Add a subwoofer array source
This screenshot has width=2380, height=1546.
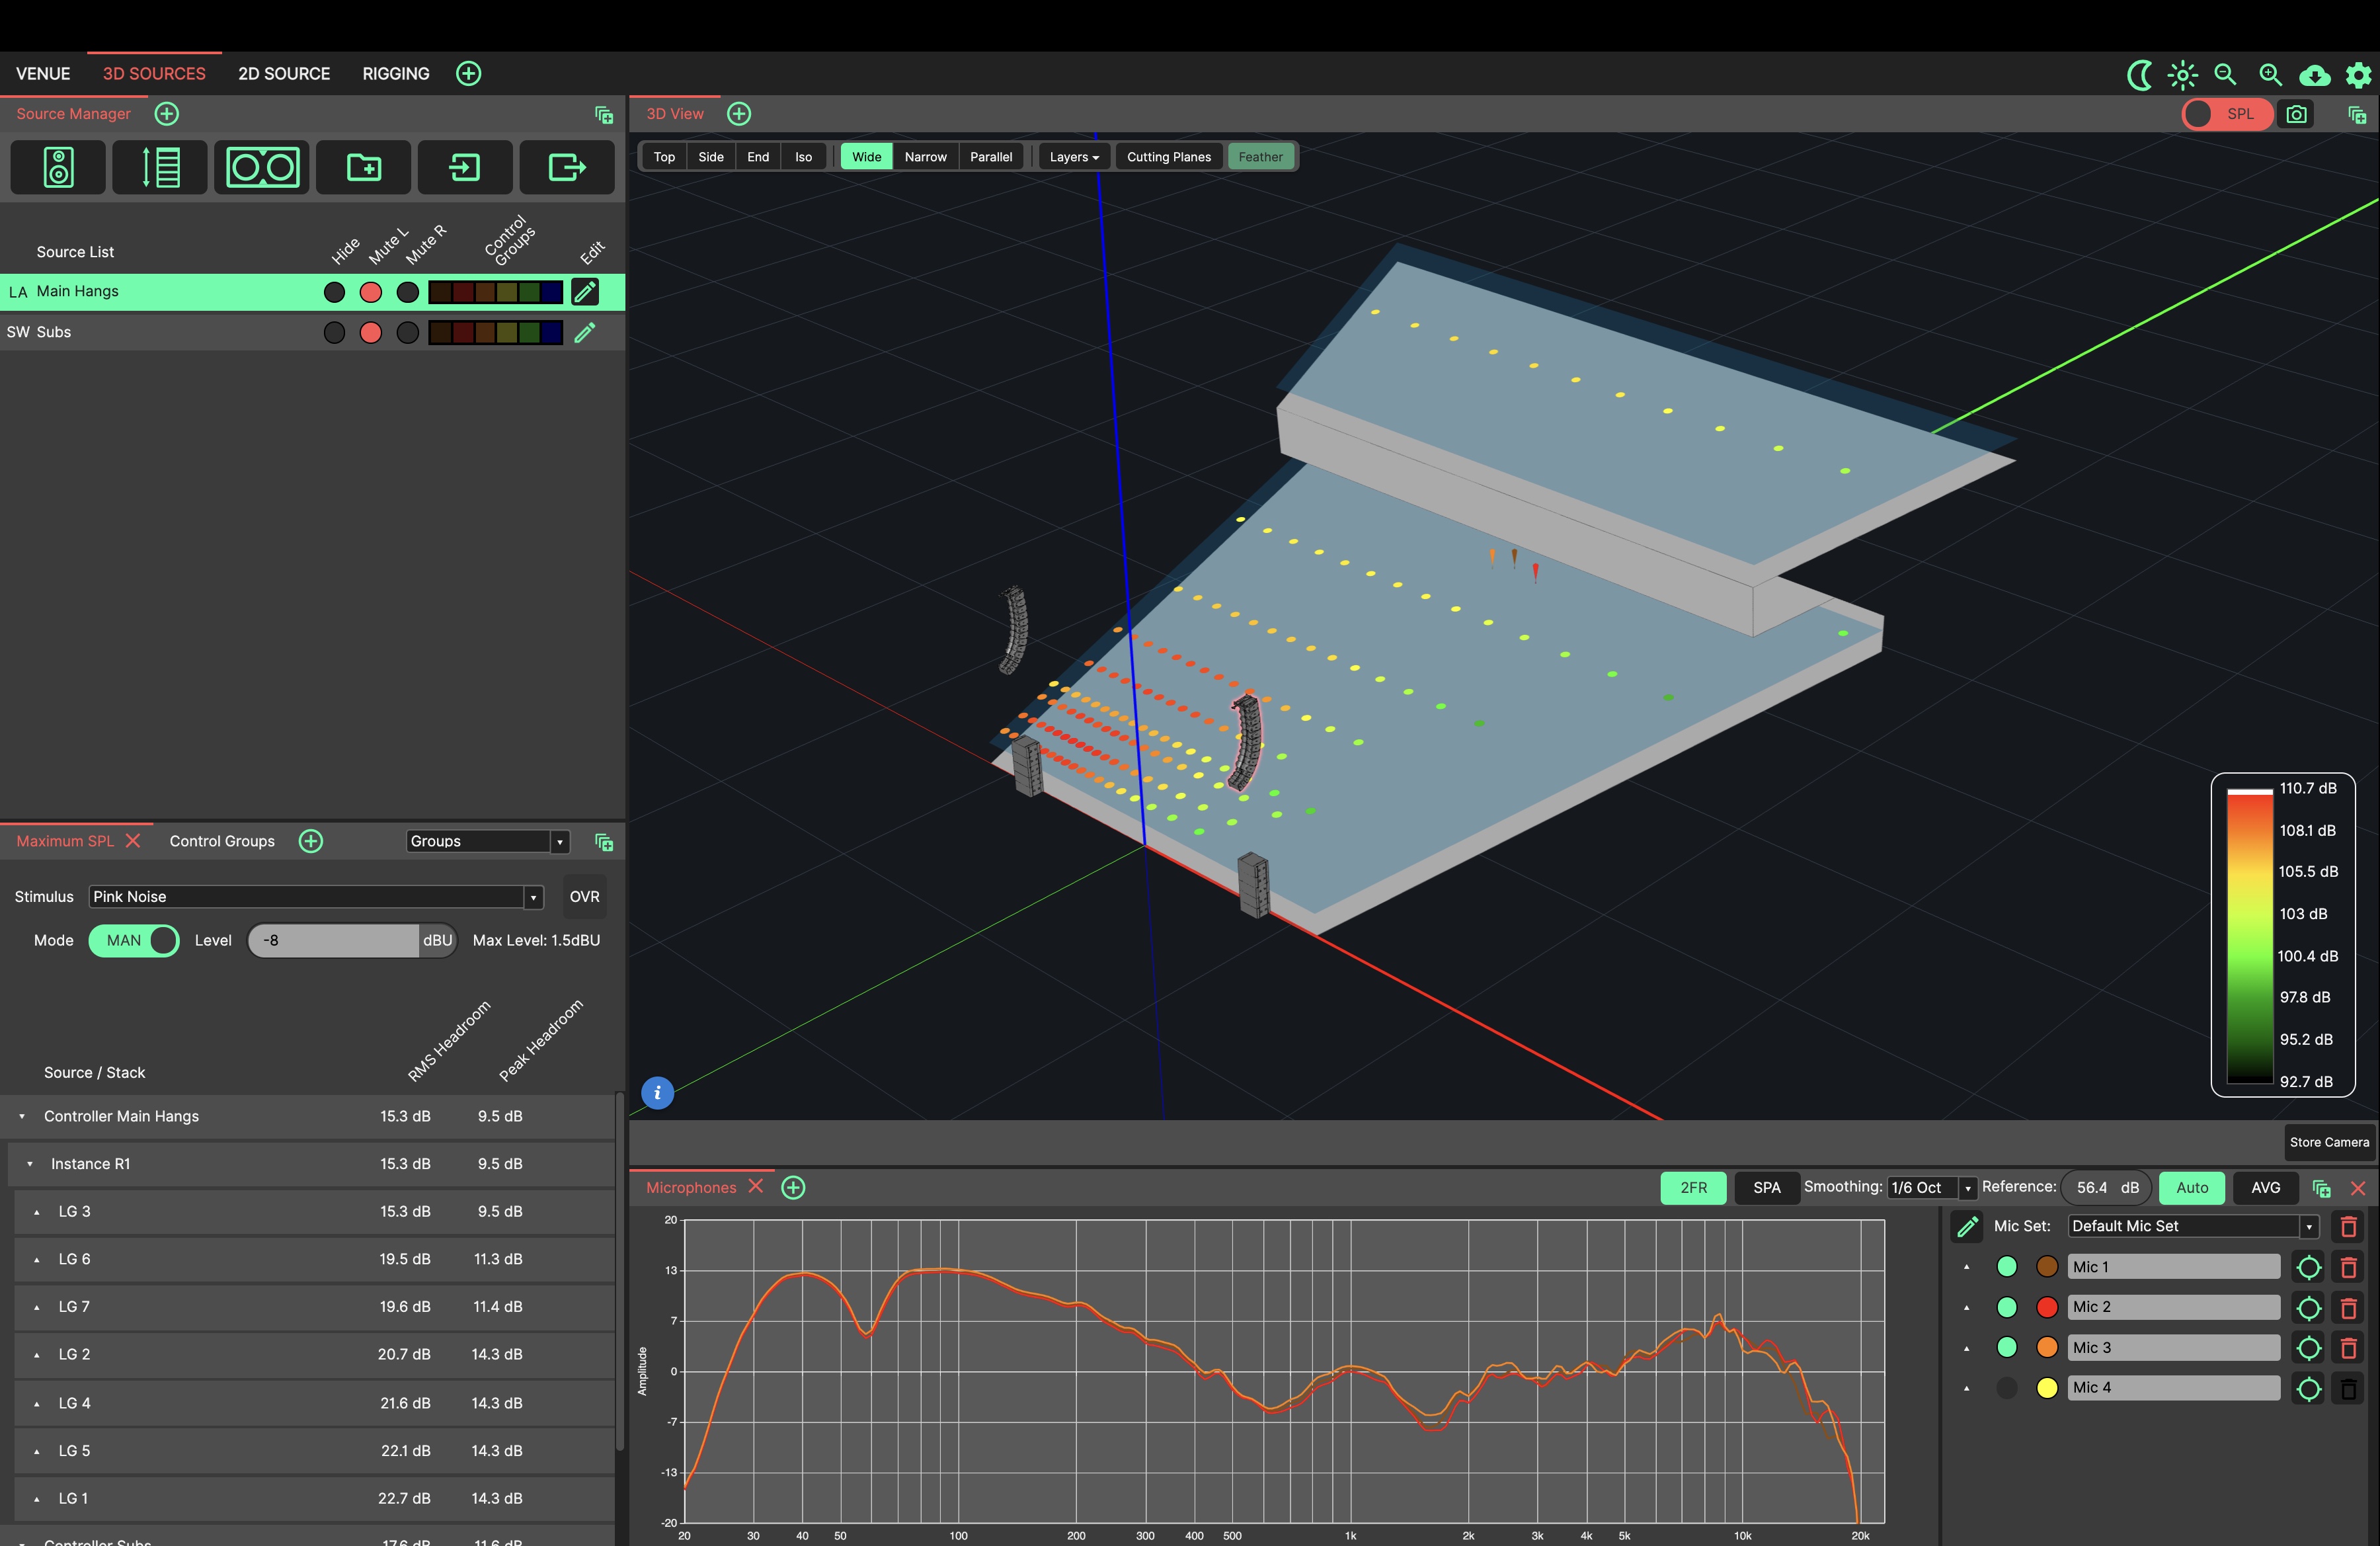click(262, 167)
